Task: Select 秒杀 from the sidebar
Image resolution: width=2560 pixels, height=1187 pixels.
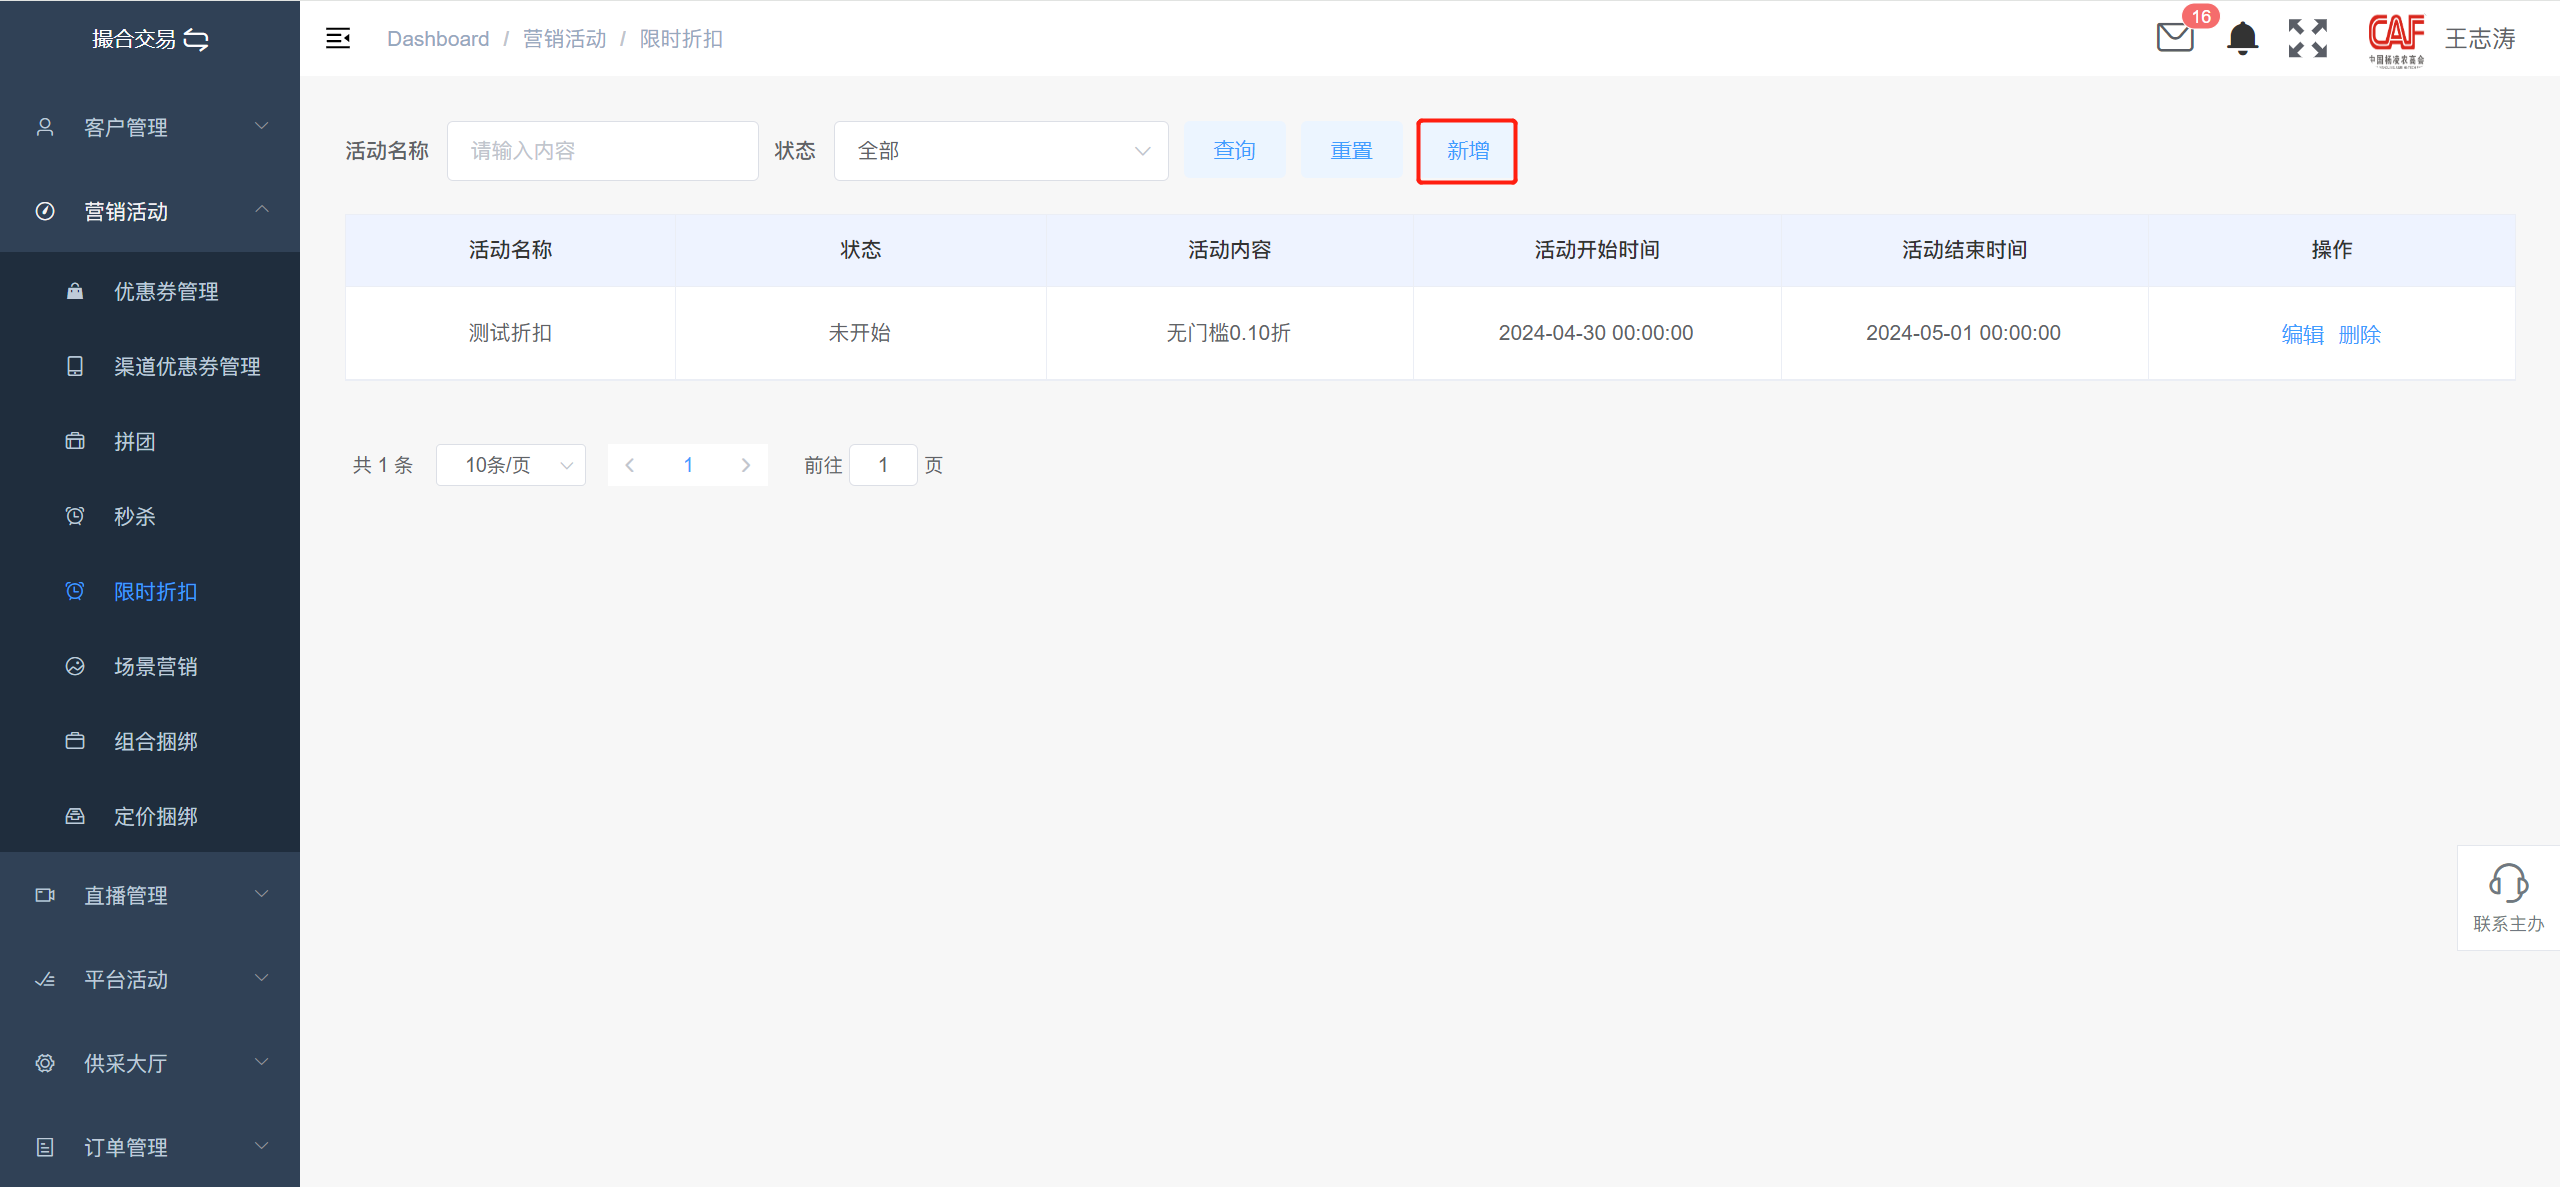Action: (135, 516)
